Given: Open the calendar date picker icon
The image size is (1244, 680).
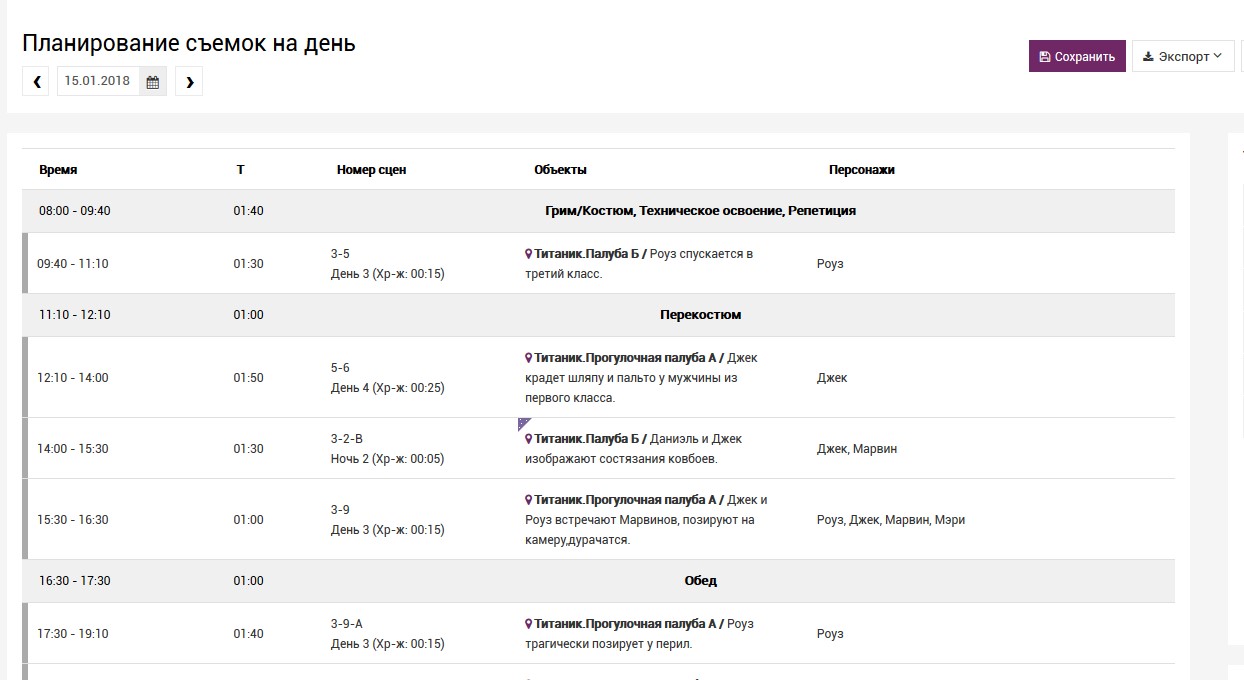Looking at the screenshot, I should click(153, 82).
